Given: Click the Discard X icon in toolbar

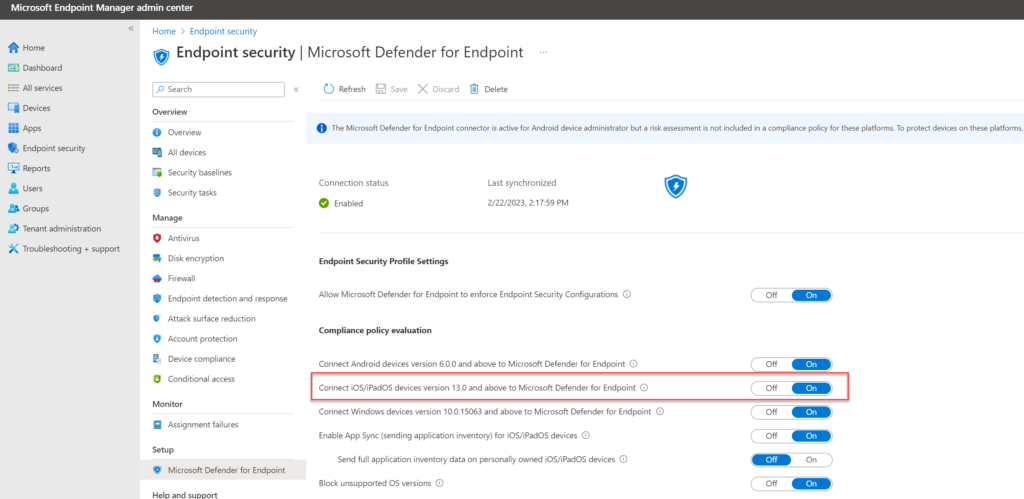Looking at the screenshot, I should (x=423, y=89).
